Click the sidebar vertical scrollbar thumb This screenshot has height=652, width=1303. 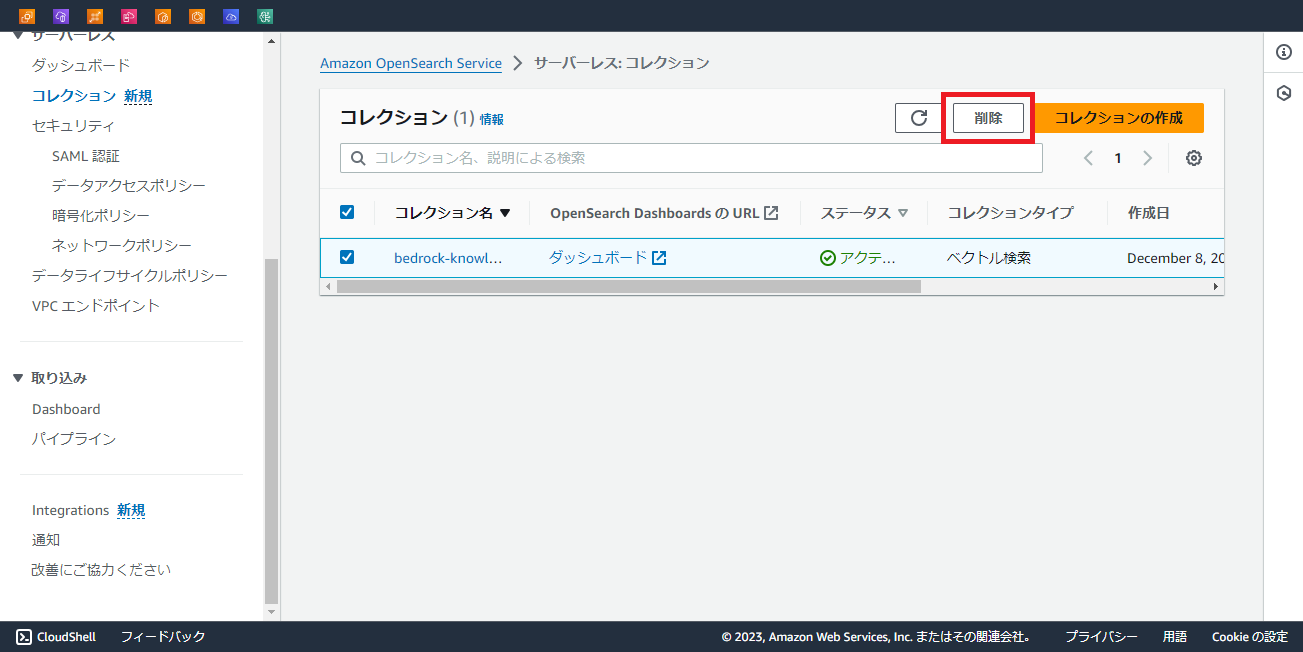(x=272, y=430)
